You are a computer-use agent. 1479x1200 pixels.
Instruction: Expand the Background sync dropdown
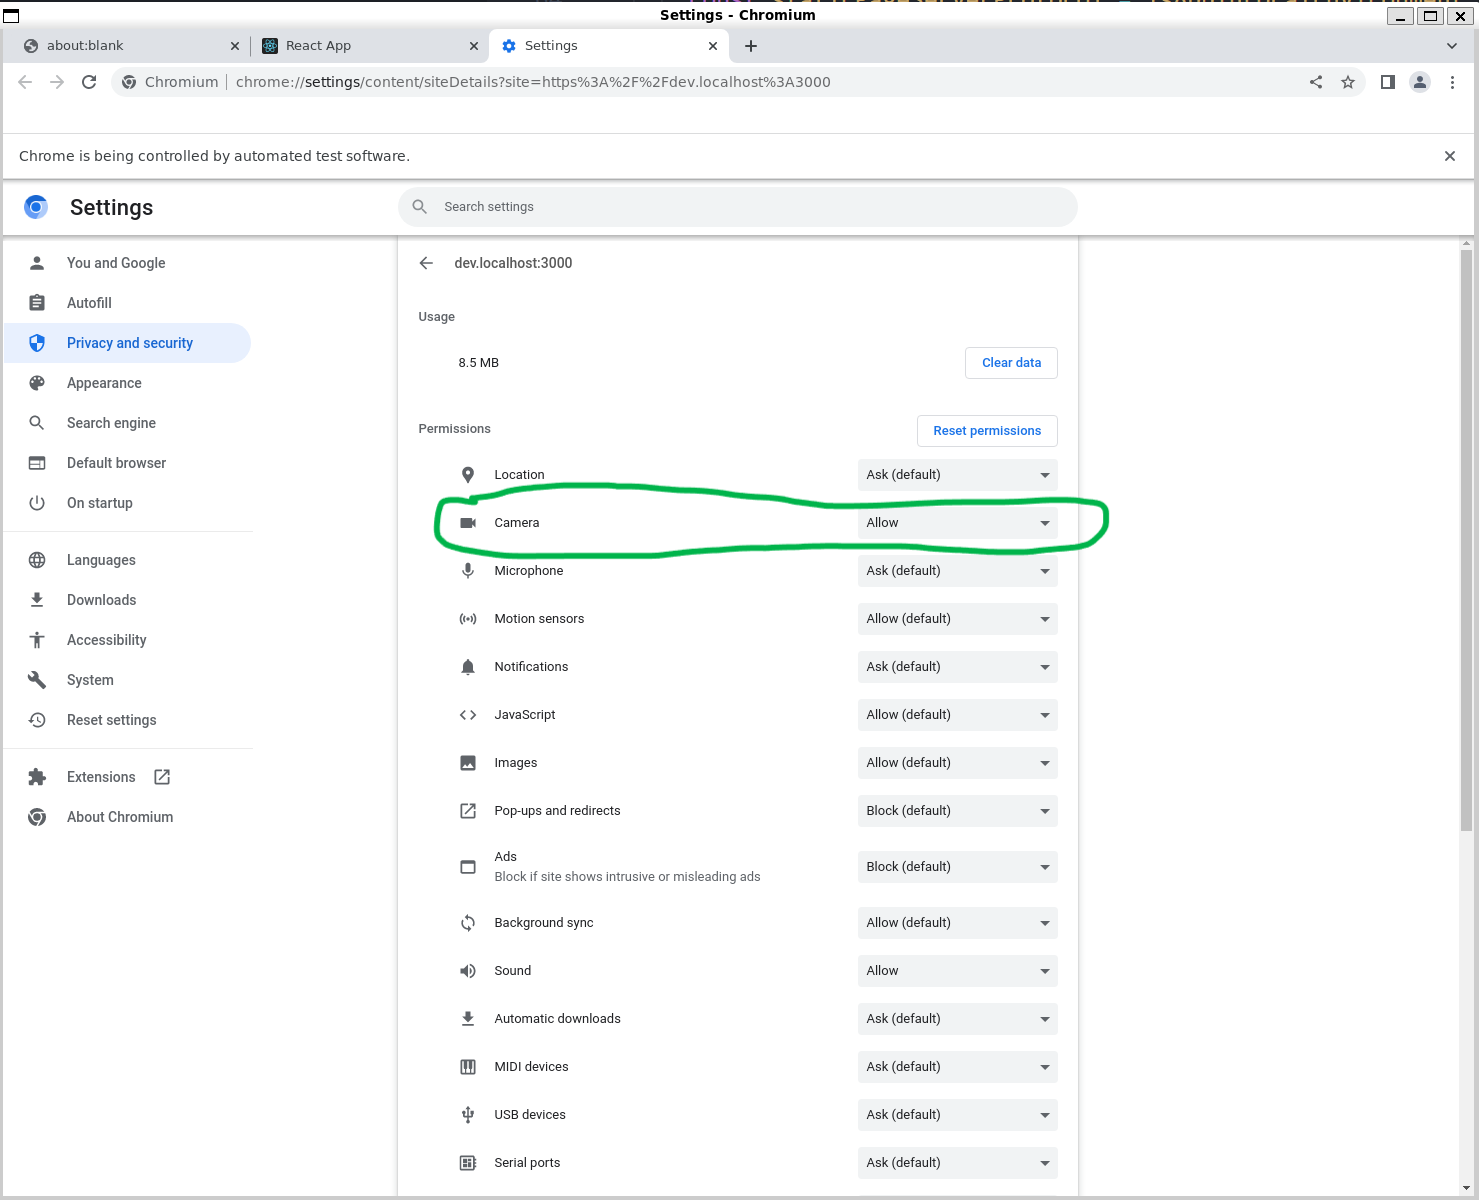tap(957, 923)
